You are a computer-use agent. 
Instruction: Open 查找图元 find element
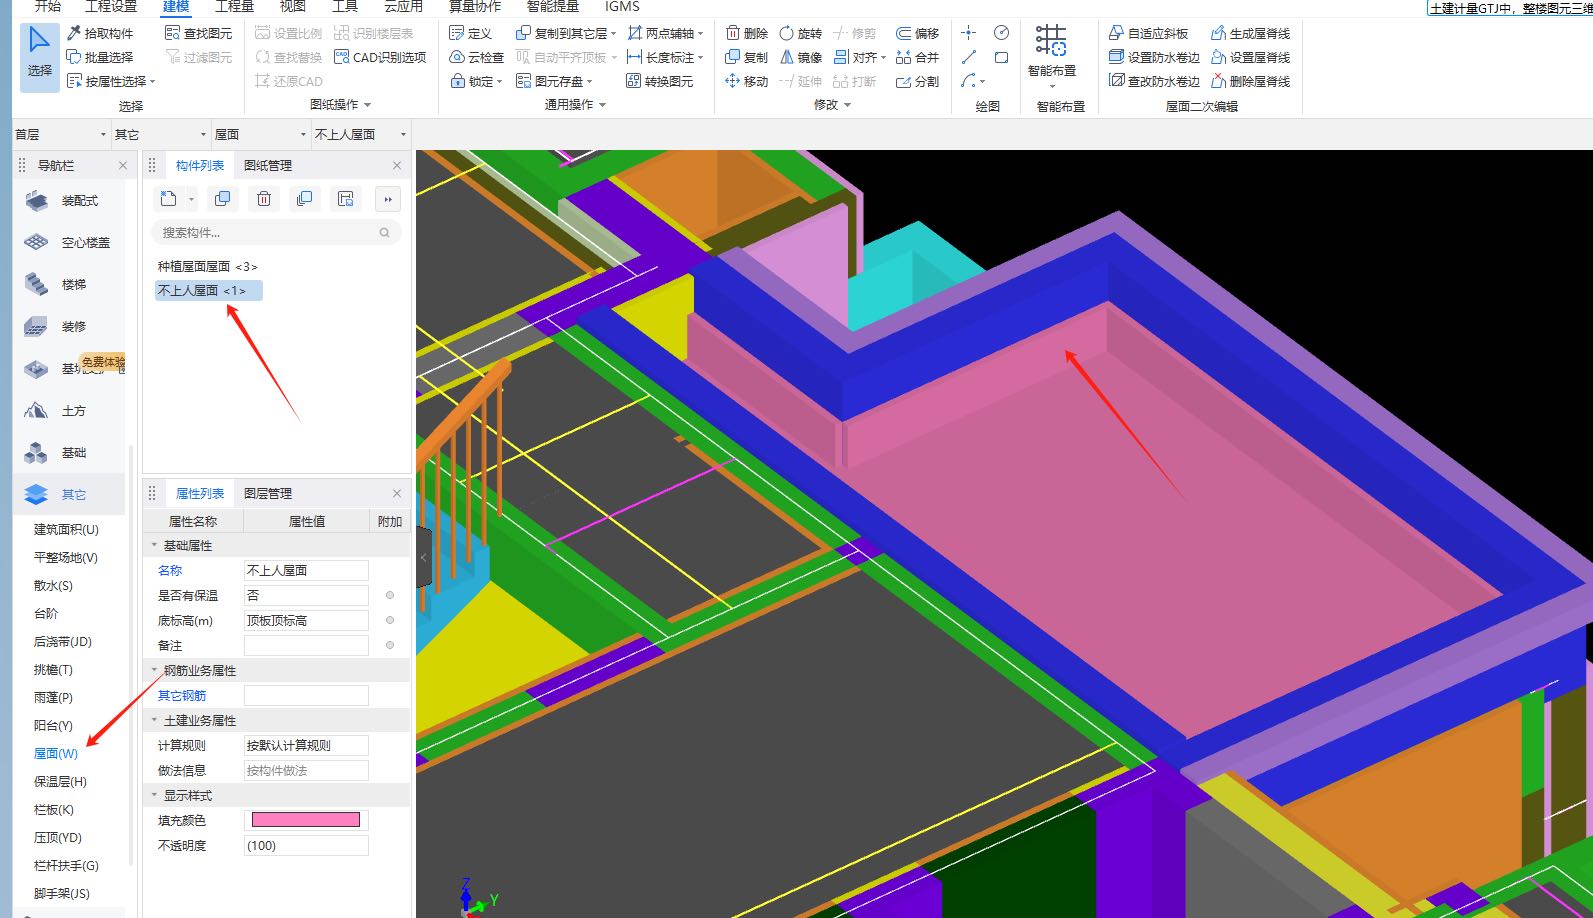pyautogui.click(x=198, y=33)
